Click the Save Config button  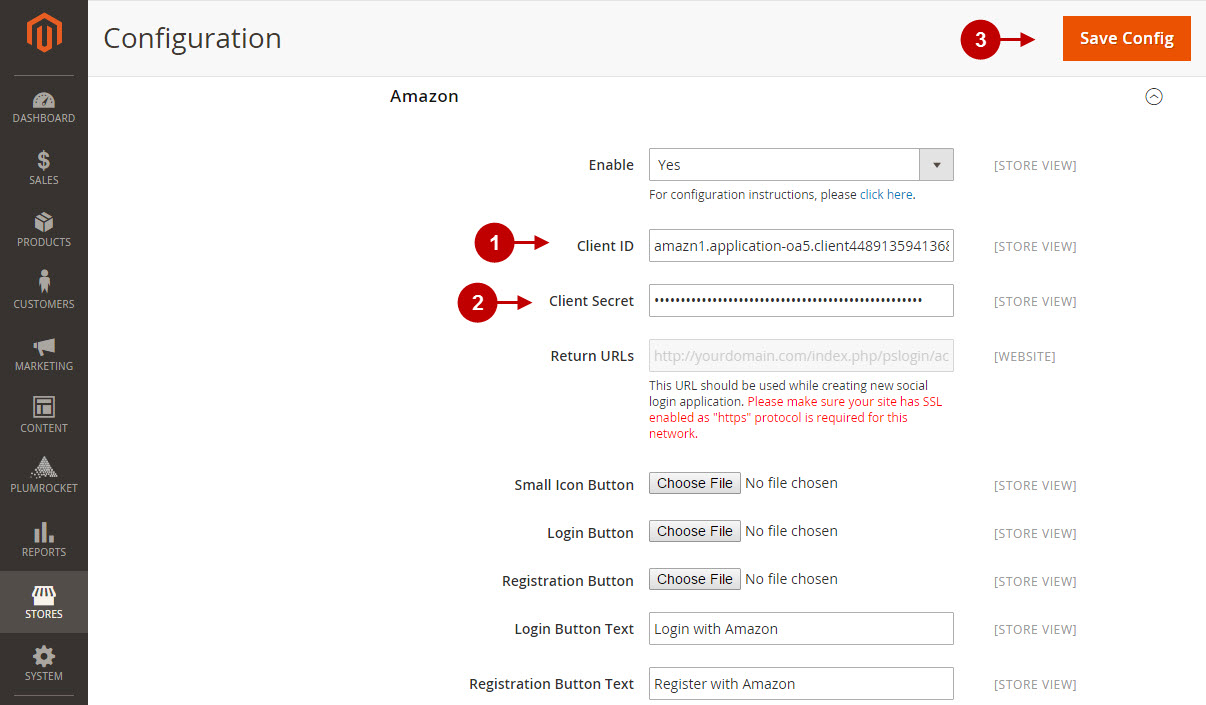click(1127, 38)
